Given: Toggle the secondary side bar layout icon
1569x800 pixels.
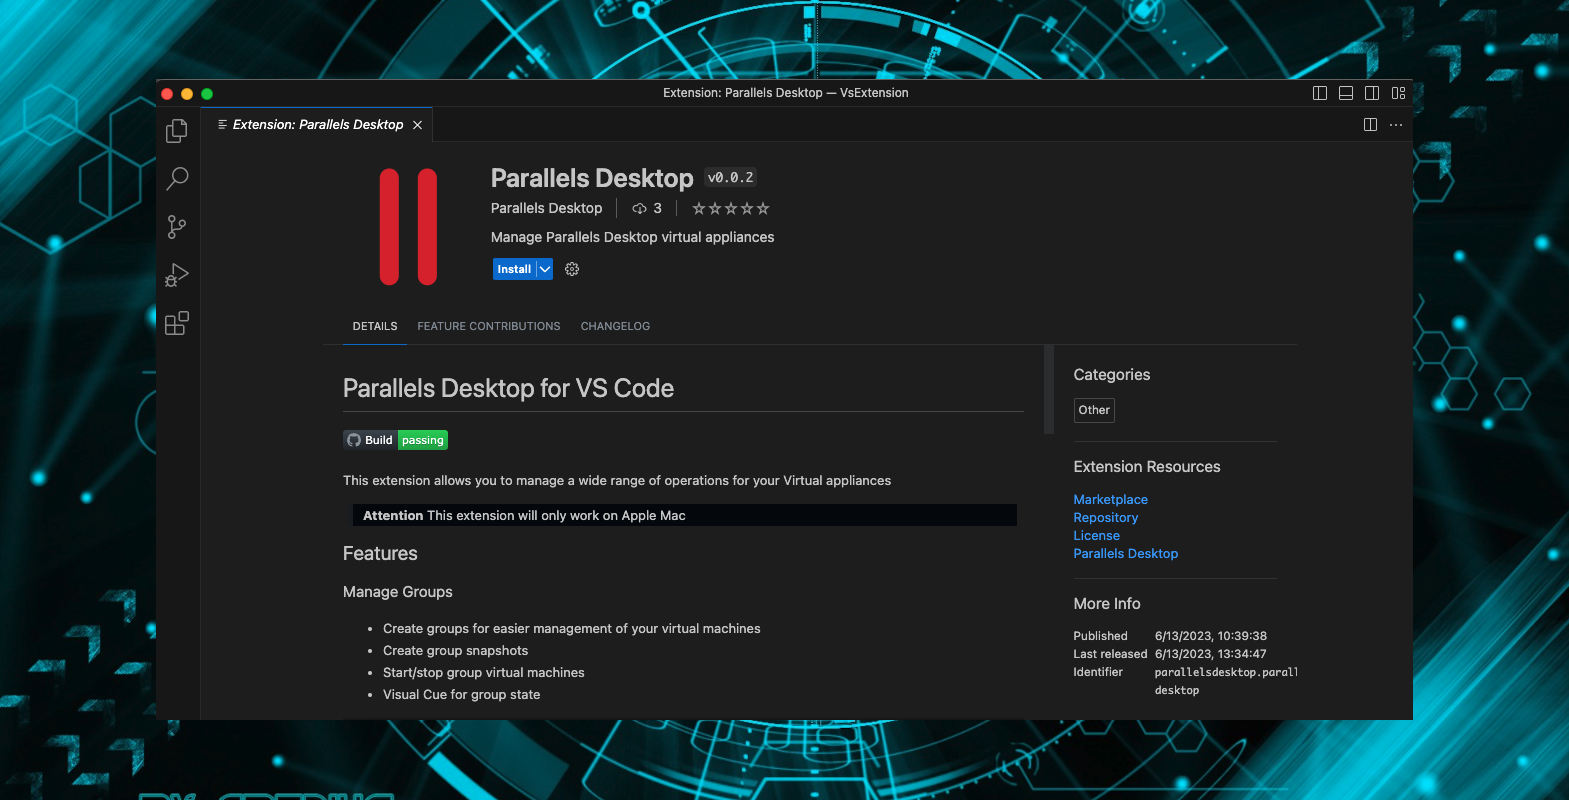Looking at the screenshot, I should 1372,93.
